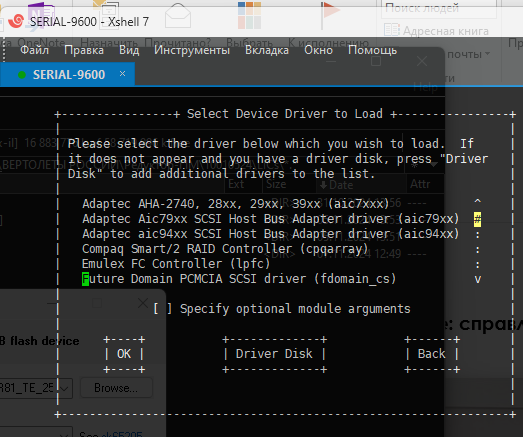Click the driver list scroll-down v

point(478,279)
